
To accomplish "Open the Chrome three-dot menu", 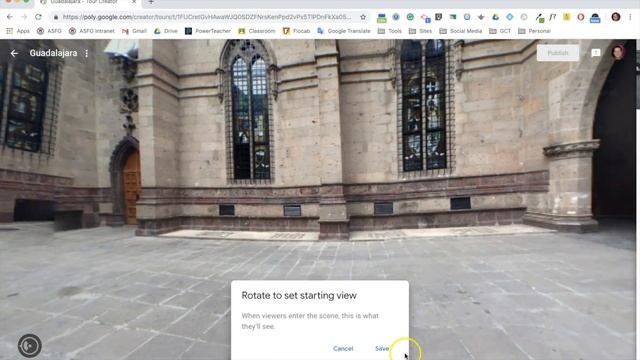I will (x=630, y=17).
